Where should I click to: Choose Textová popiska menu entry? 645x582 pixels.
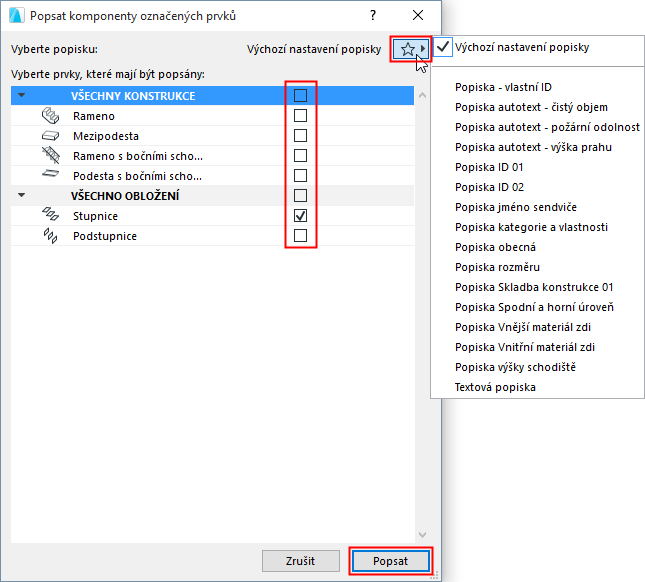point(495,387)
